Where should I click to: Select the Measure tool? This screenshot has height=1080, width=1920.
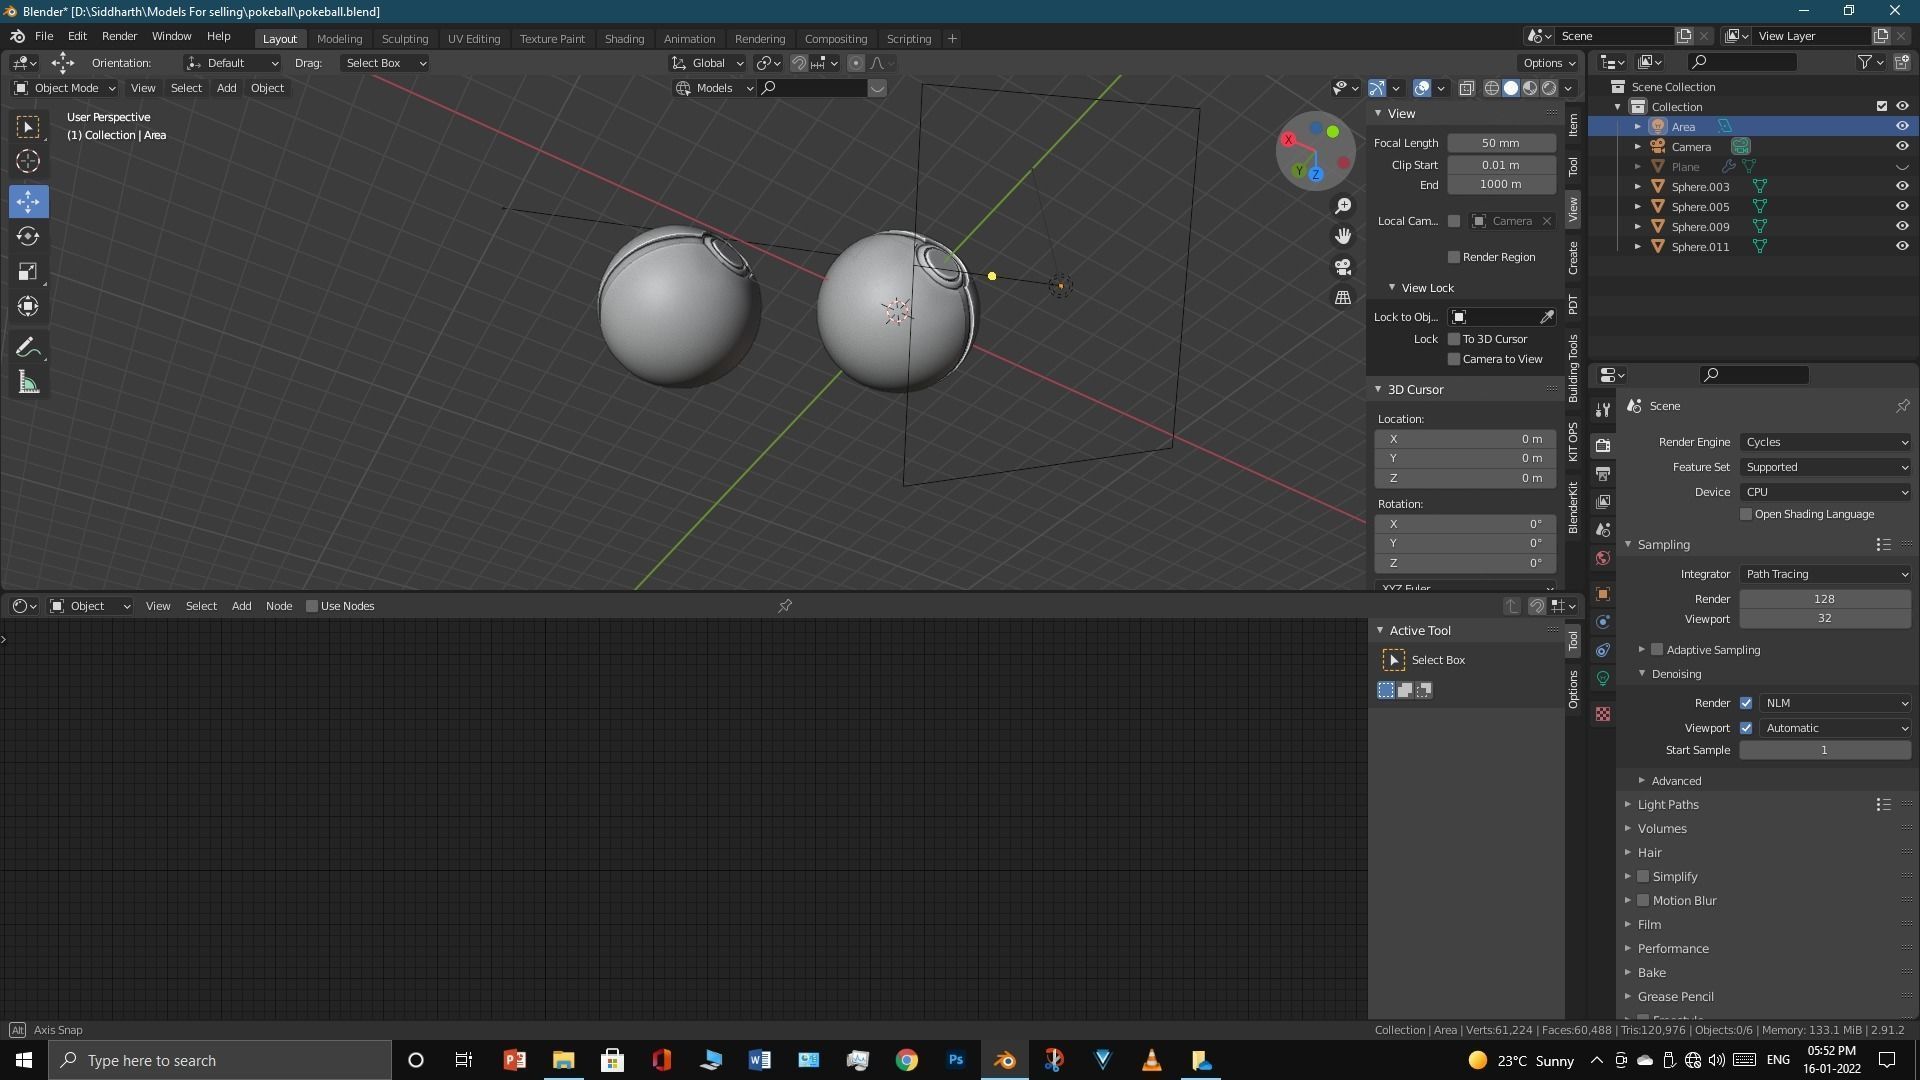(x=28, y=382)
